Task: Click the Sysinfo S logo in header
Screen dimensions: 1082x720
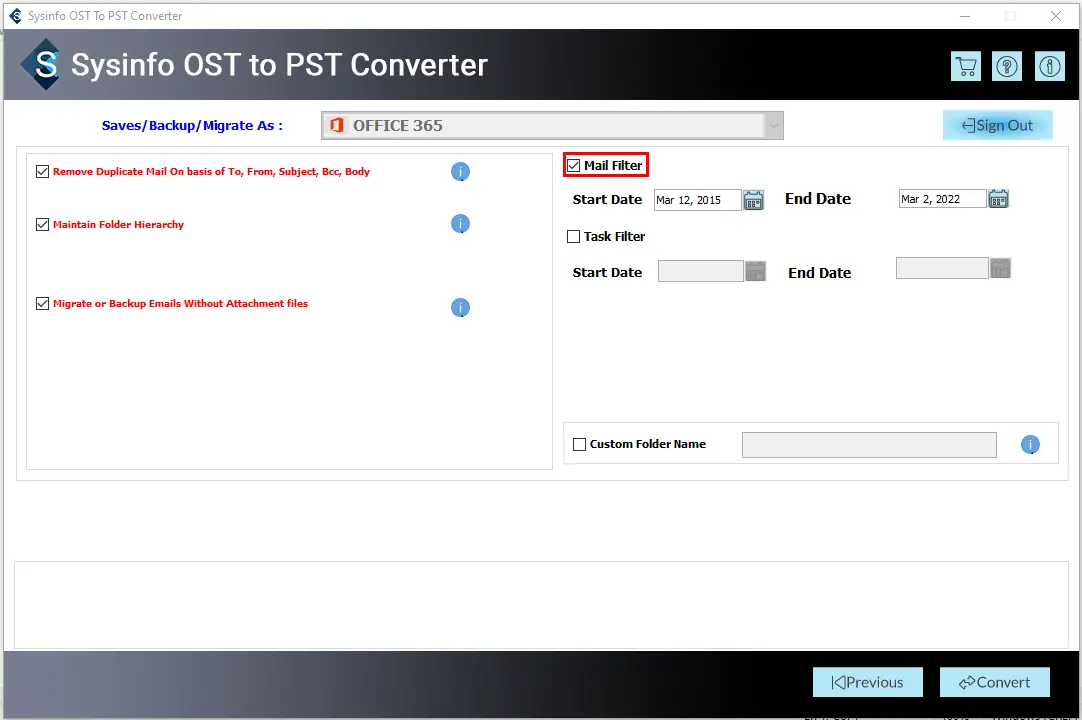Action: pos(43,64)
